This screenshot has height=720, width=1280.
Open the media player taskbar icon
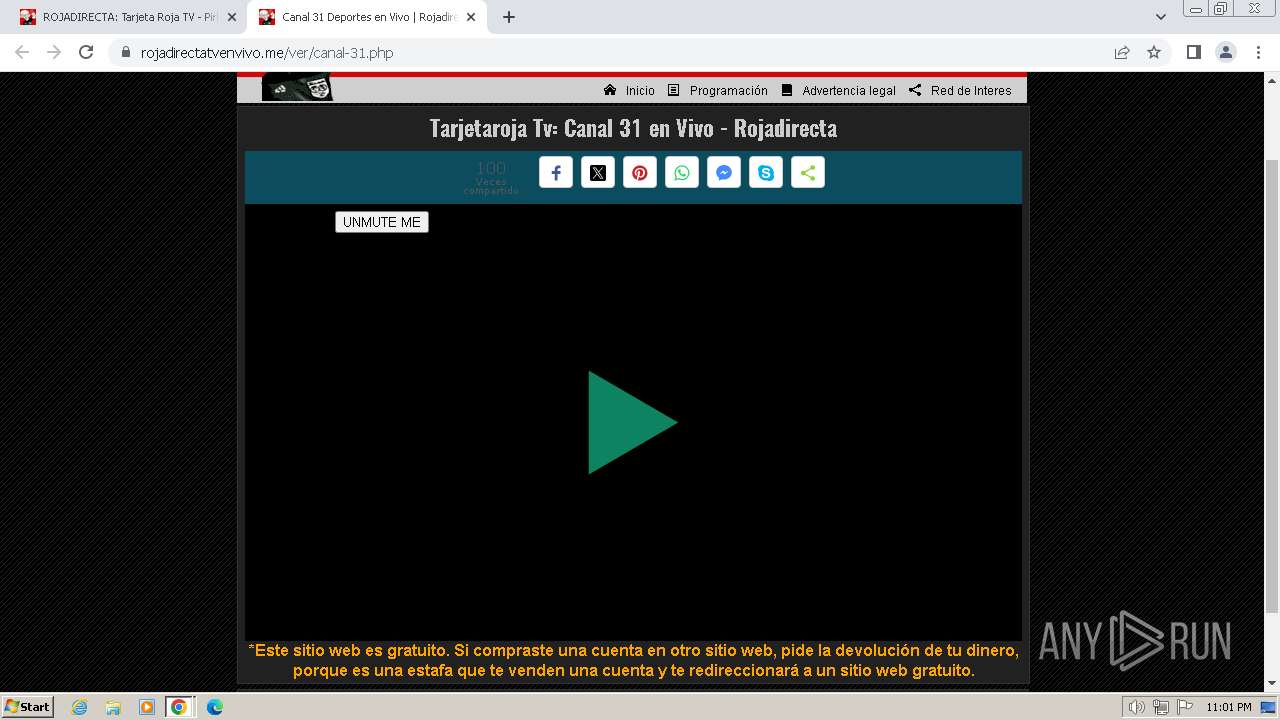pyautogui.click(x=146, y=707)
